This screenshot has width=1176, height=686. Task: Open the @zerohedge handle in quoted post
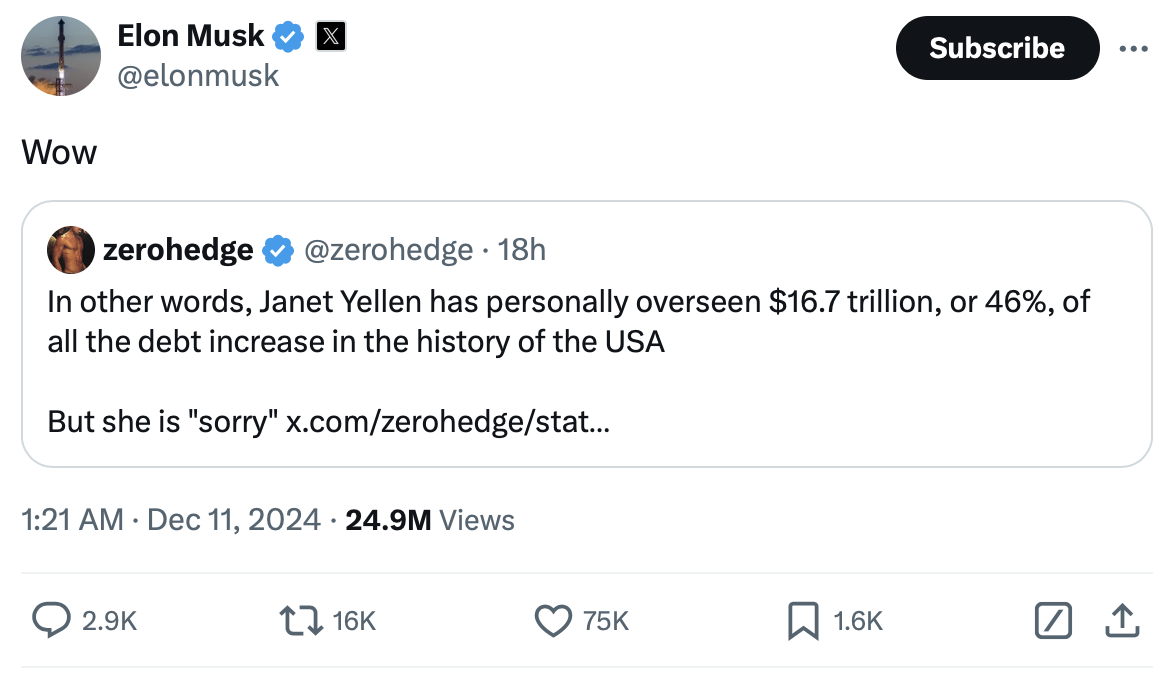point(387,250)
